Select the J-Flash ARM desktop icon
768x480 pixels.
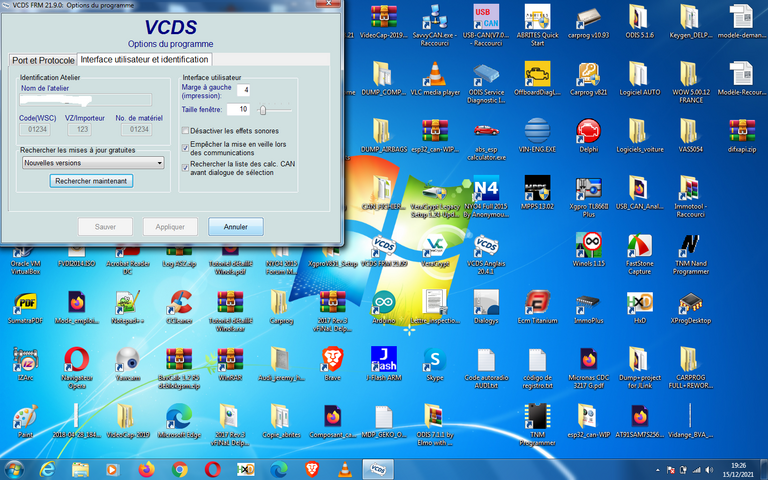tap(384, 365)
